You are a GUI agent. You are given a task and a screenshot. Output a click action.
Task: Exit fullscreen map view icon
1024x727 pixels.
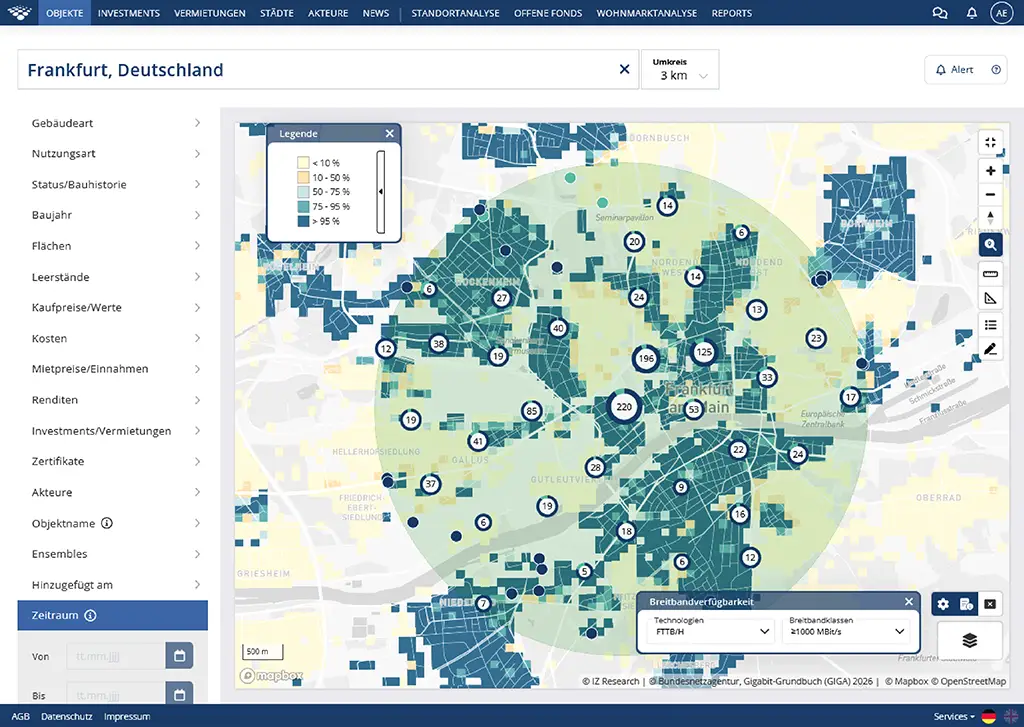(990, 142)
